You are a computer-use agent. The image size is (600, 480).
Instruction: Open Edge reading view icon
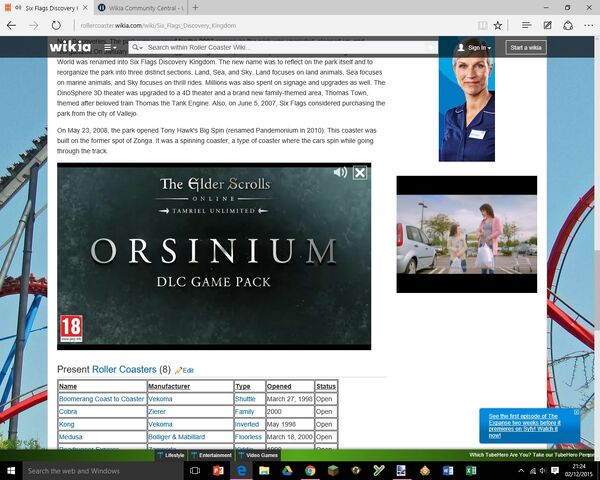click(483, 26)
